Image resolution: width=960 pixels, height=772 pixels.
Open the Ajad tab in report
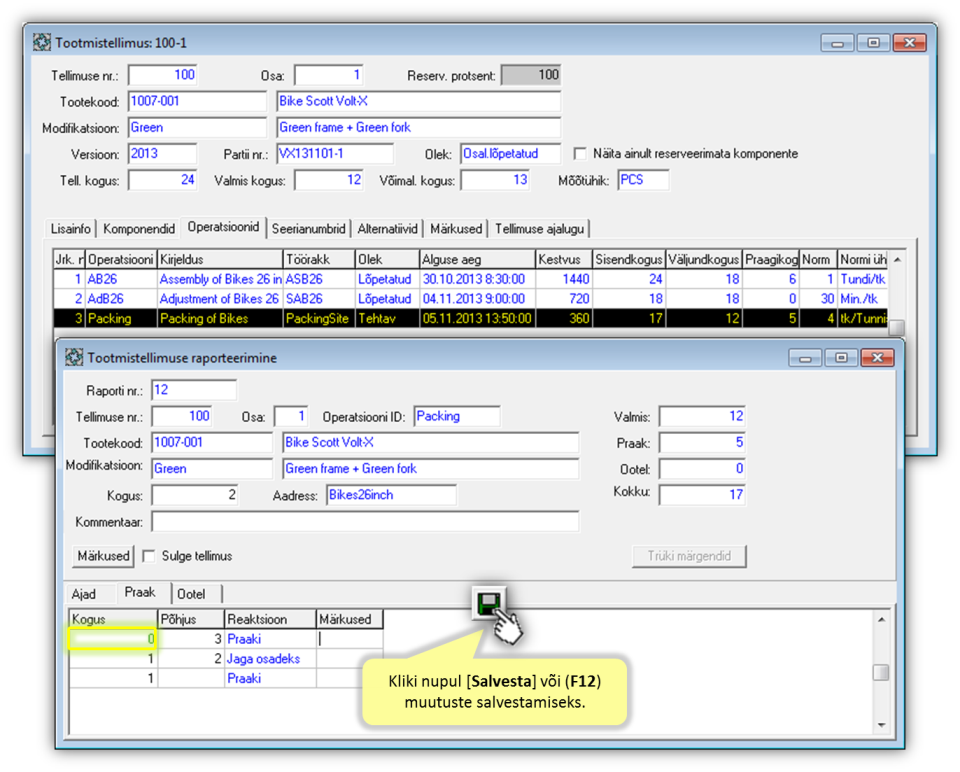(84, 594)
